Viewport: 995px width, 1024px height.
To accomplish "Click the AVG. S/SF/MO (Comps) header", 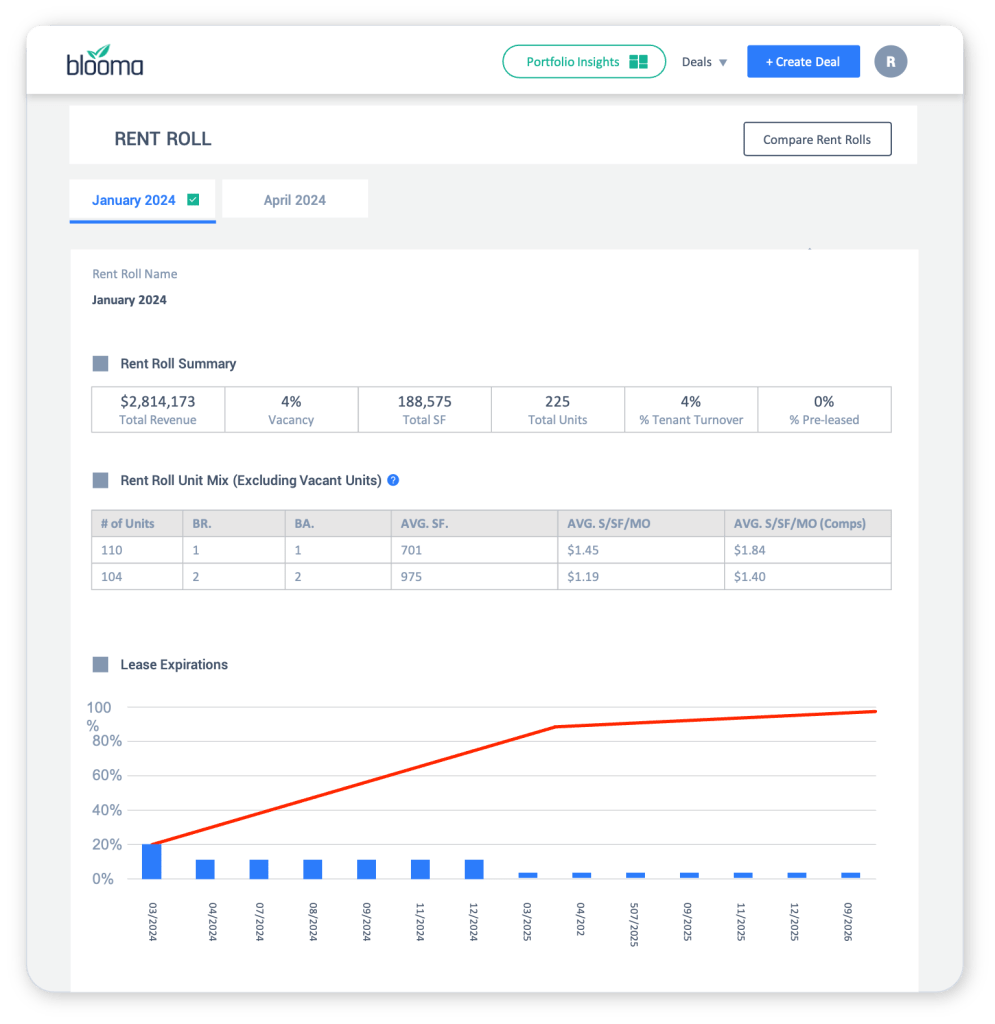I will (x=808, y=524).
